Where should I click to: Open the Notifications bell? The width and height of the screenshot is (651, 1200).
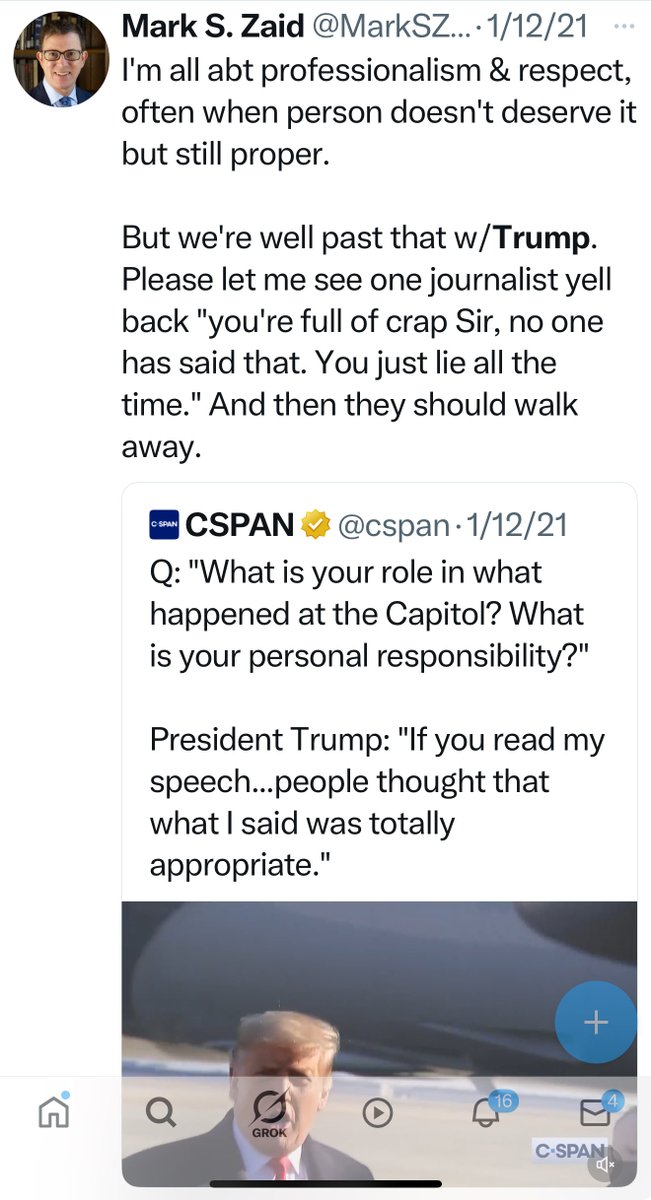(486, 1112)
